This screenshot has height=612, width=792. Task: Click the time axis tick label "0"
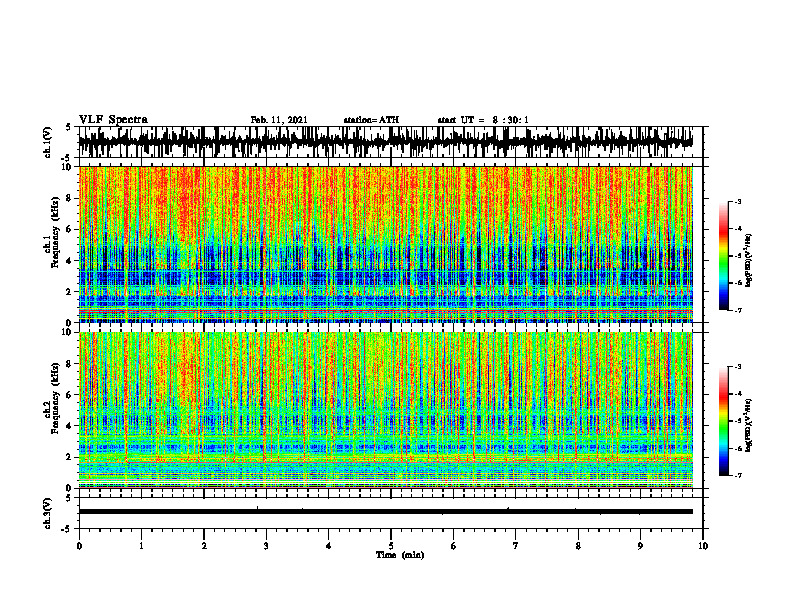(79, 546)
